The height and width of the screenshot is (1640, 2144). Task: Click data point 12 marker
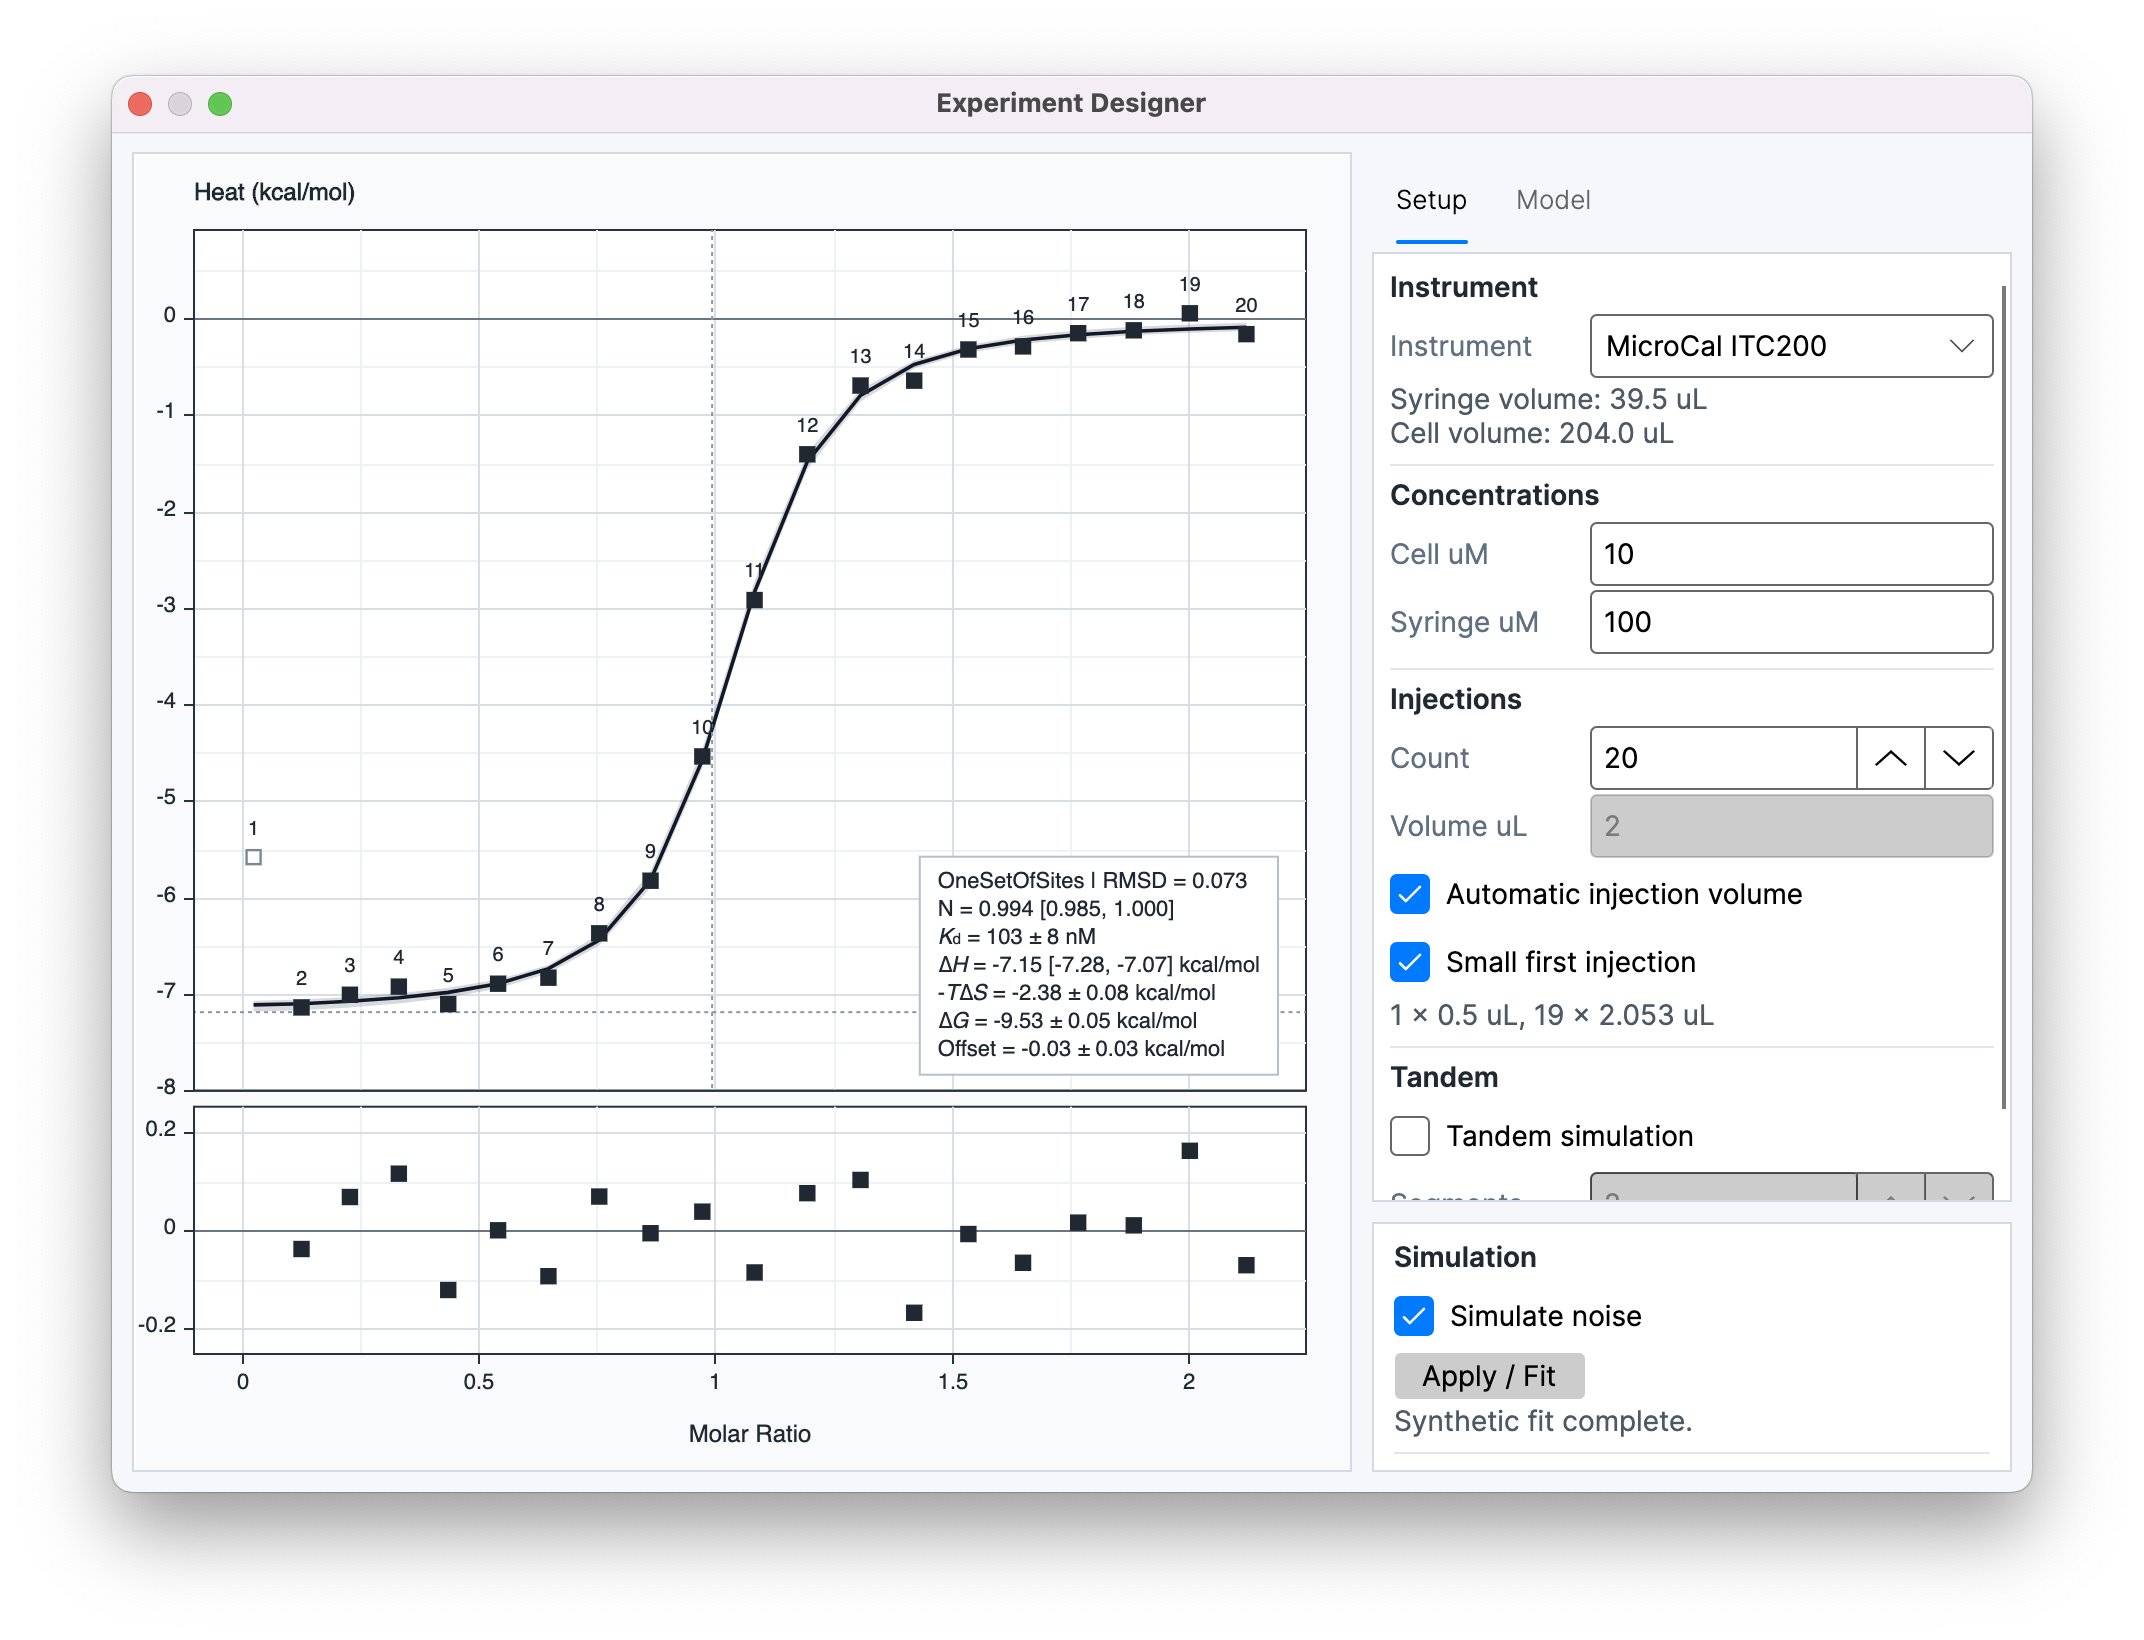point(807,454)
